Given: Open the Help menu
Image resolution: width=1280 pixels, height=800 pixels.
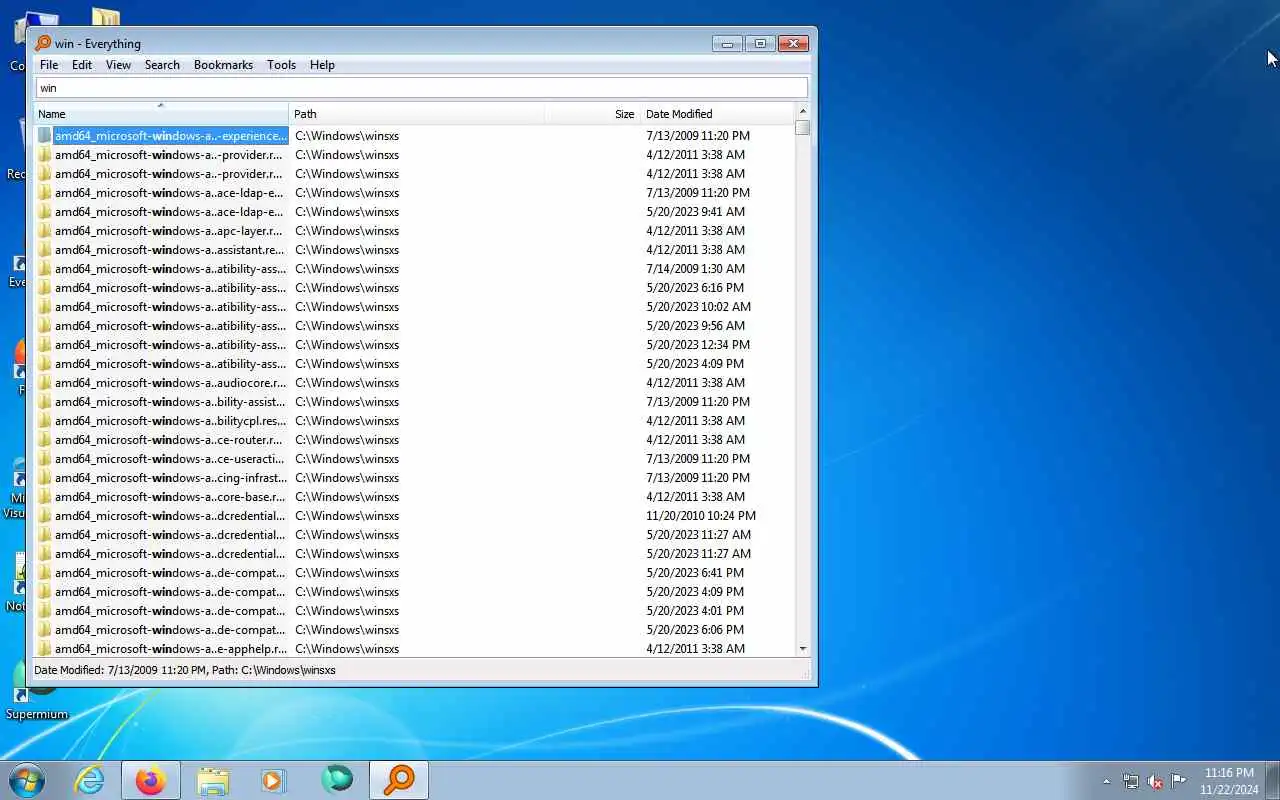Looking at the screenshot, I should pyautogui.click(x=322, y=65).
